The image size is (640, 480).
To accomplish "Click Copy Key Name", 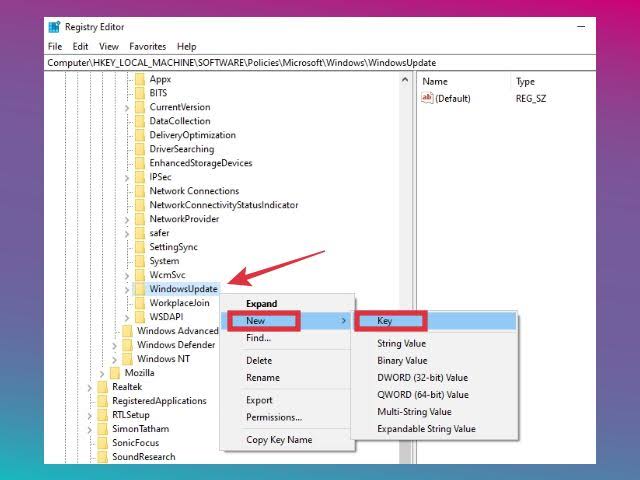I will [287, 440].
